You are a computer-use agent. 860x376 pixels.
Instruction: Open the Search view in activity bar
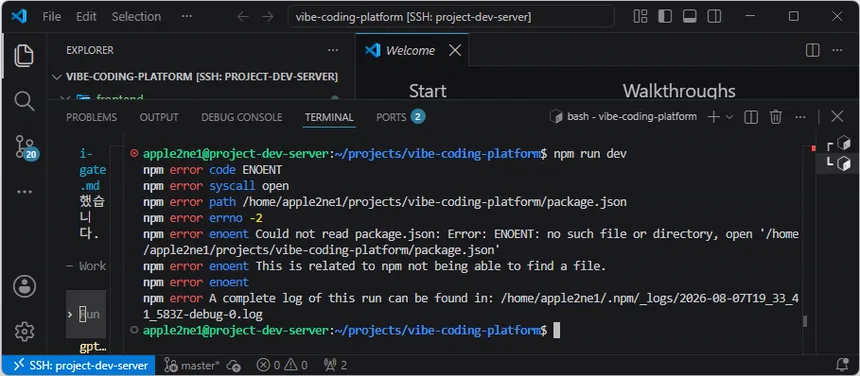(24, 101)
